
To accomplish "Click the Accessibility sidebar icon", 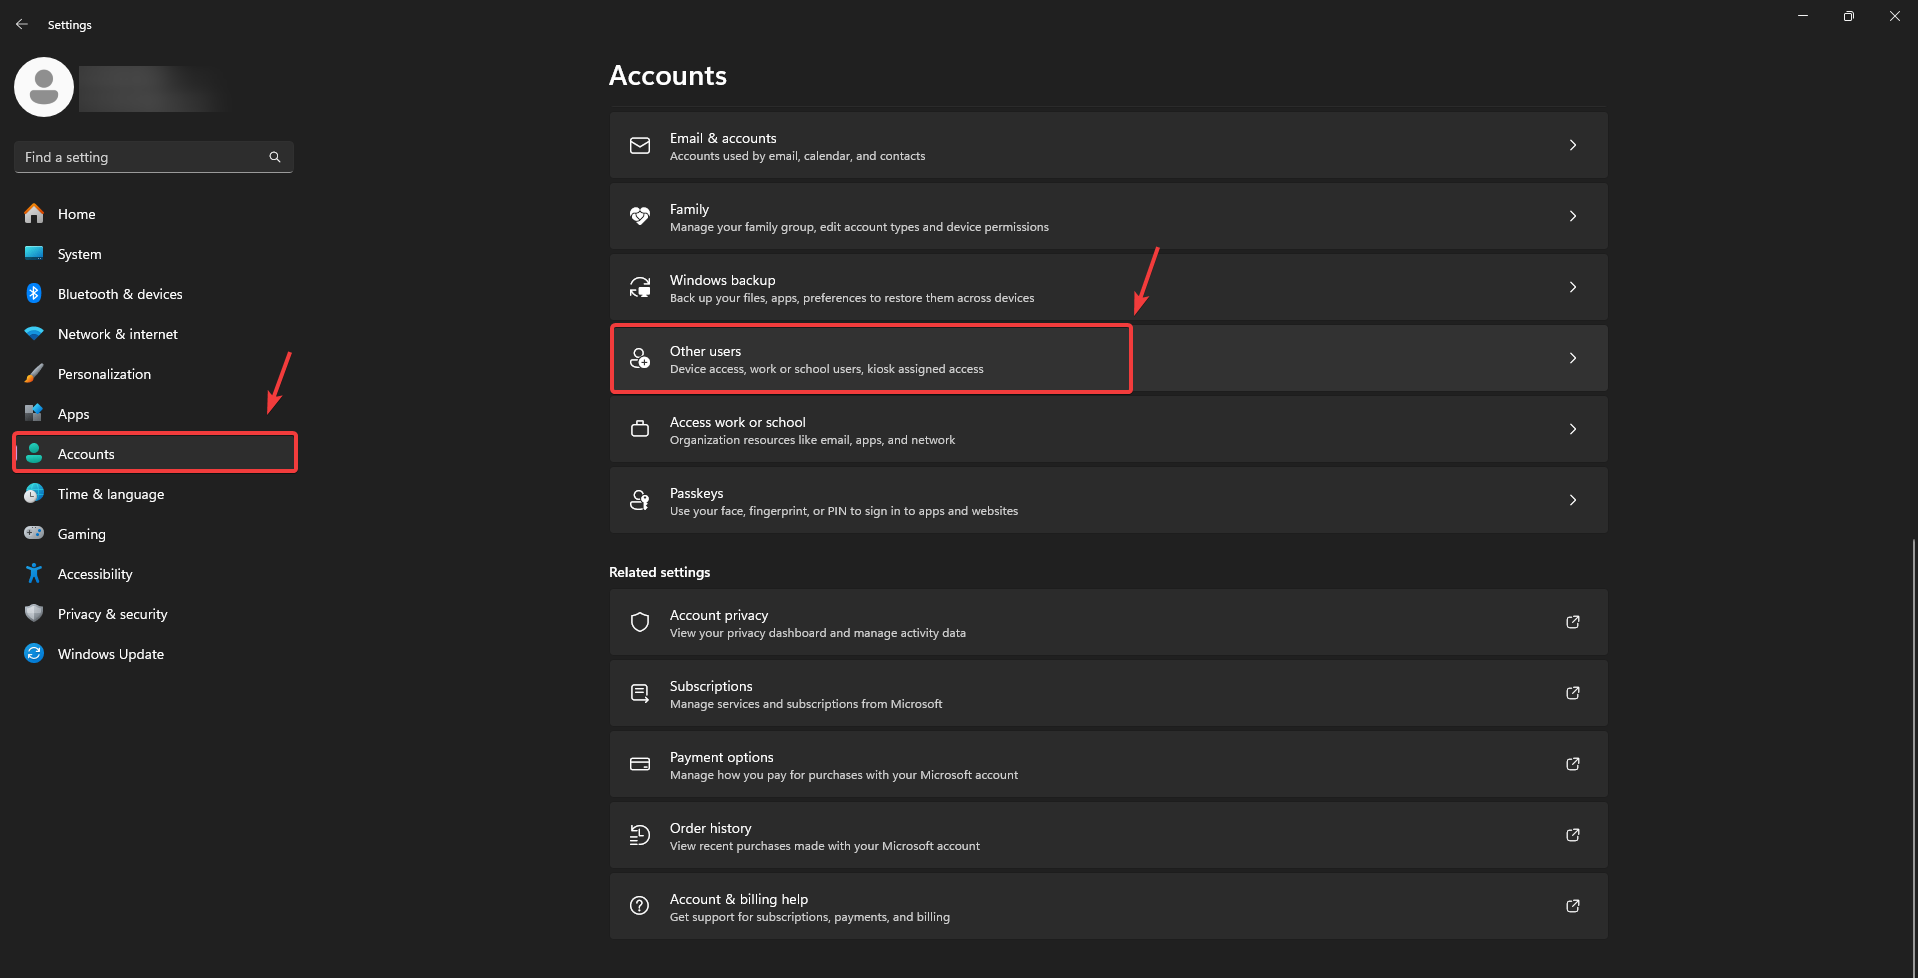I will [x=34, y=574].
